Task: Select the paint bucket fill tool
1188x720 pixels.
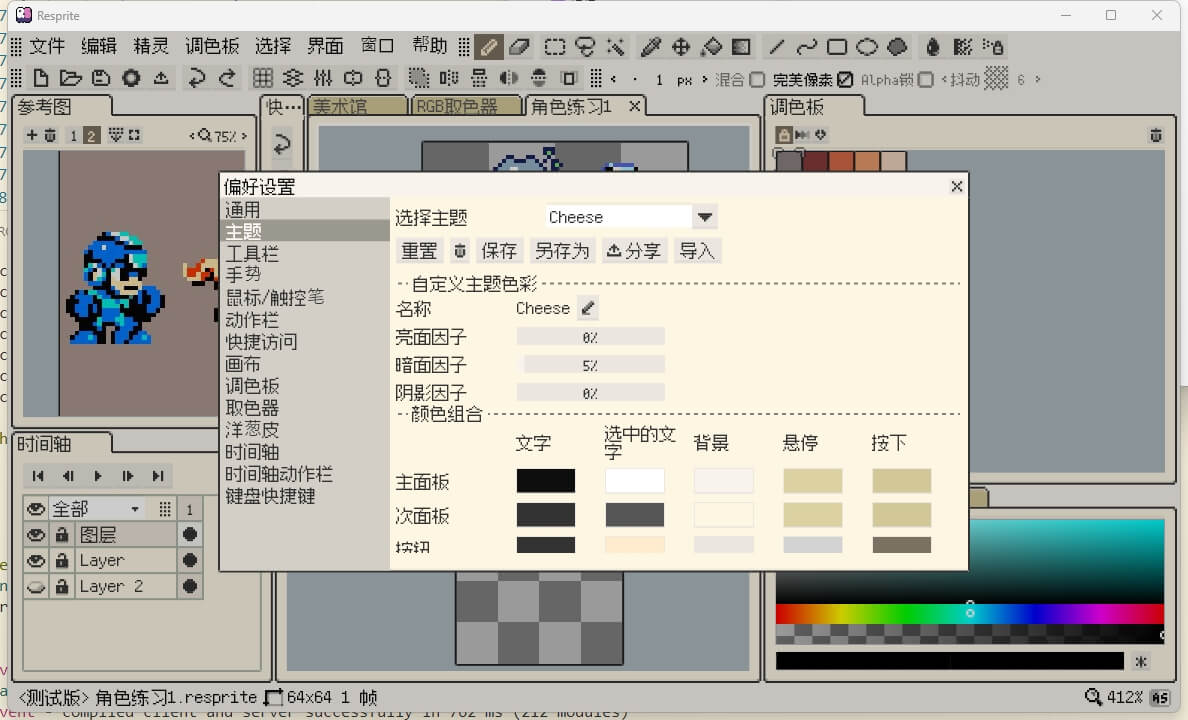Action: click(711, 46)
